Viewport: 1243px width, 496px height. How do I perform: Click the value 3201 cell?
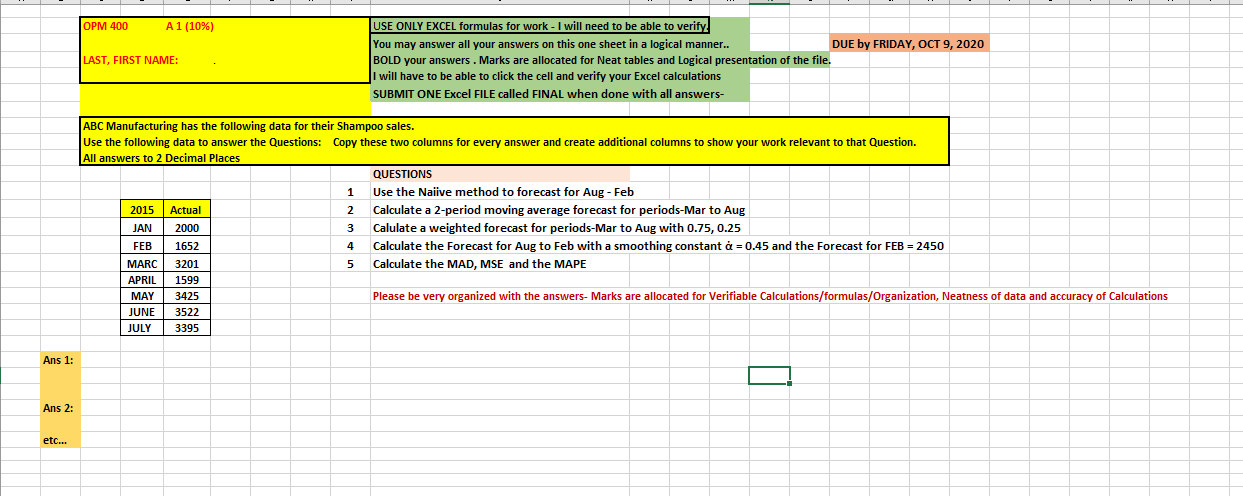[x=186, y=264]
